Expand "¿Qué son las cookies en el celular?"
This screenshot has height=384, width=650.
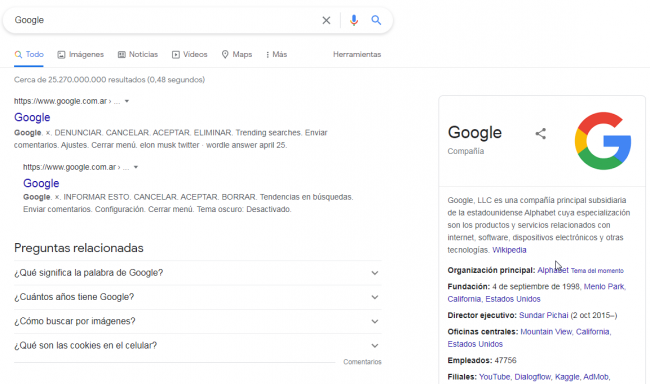(198, 345)
